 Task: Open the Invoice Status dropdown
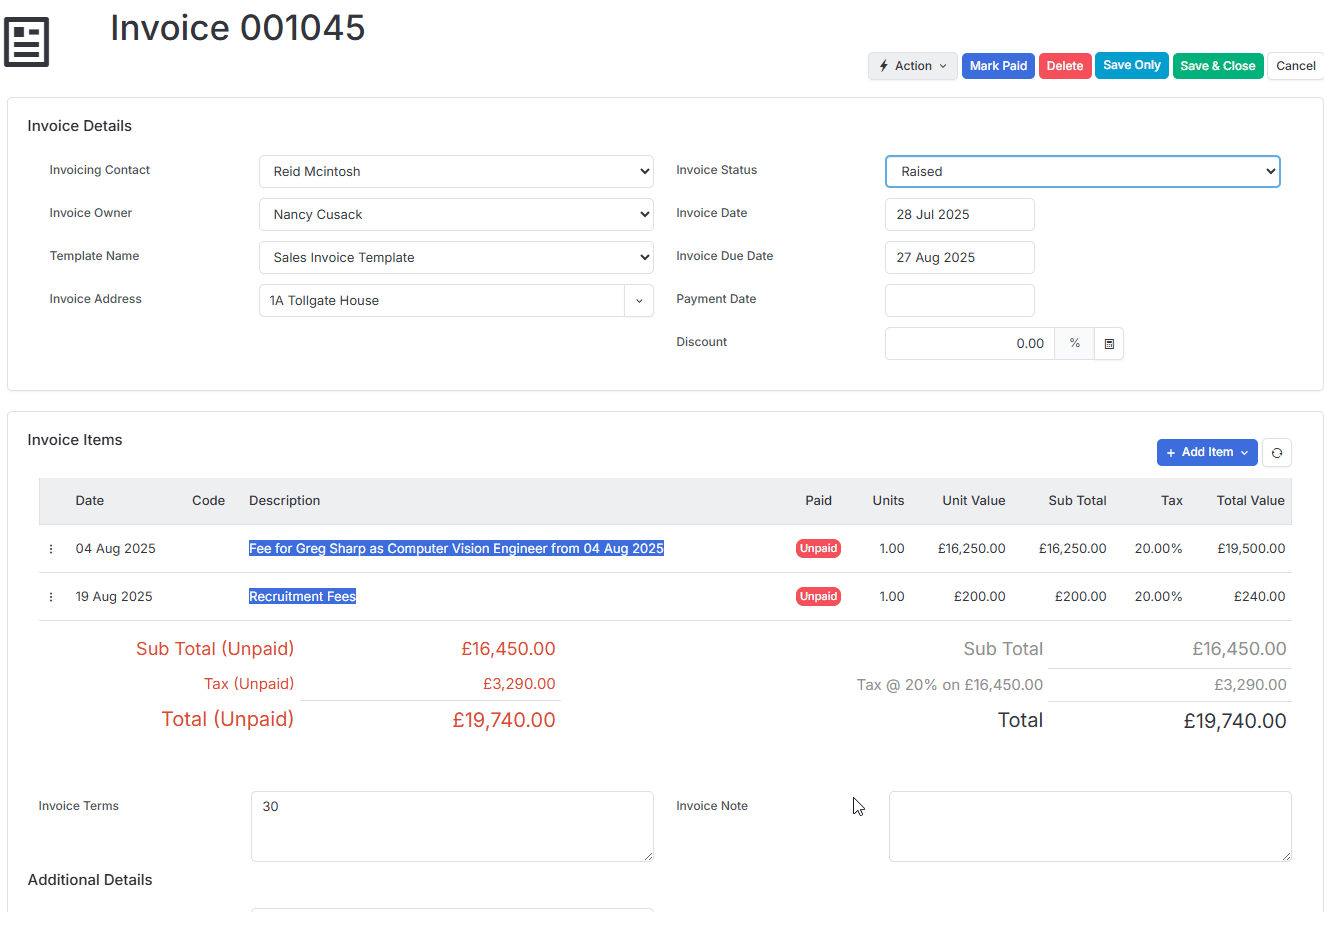coord(1083,172)
